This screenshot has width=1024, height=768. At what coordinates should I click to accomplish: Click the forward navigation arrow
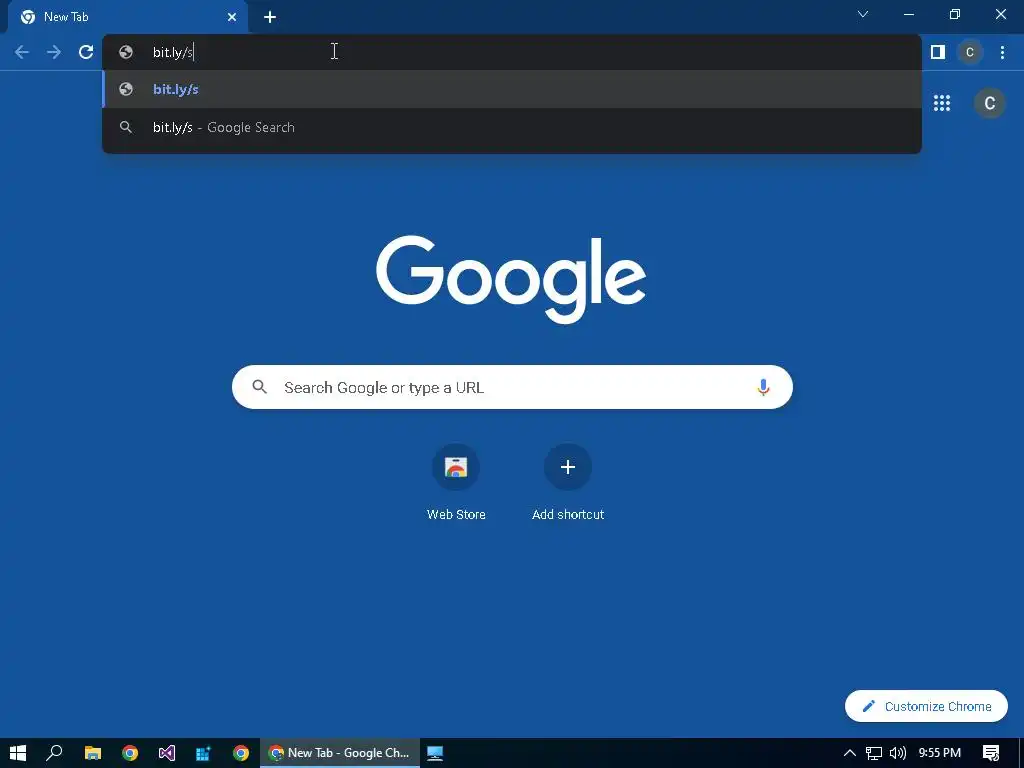[54, 52]
